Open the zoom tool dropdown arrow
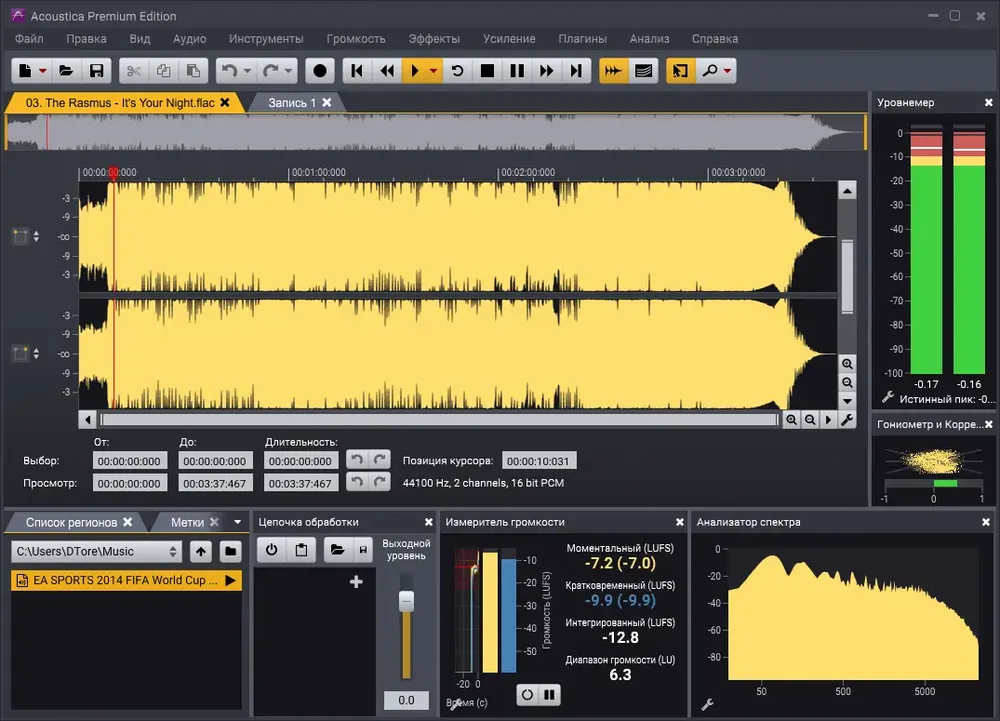Screen dimensions: 1000x721 point(727,71)
